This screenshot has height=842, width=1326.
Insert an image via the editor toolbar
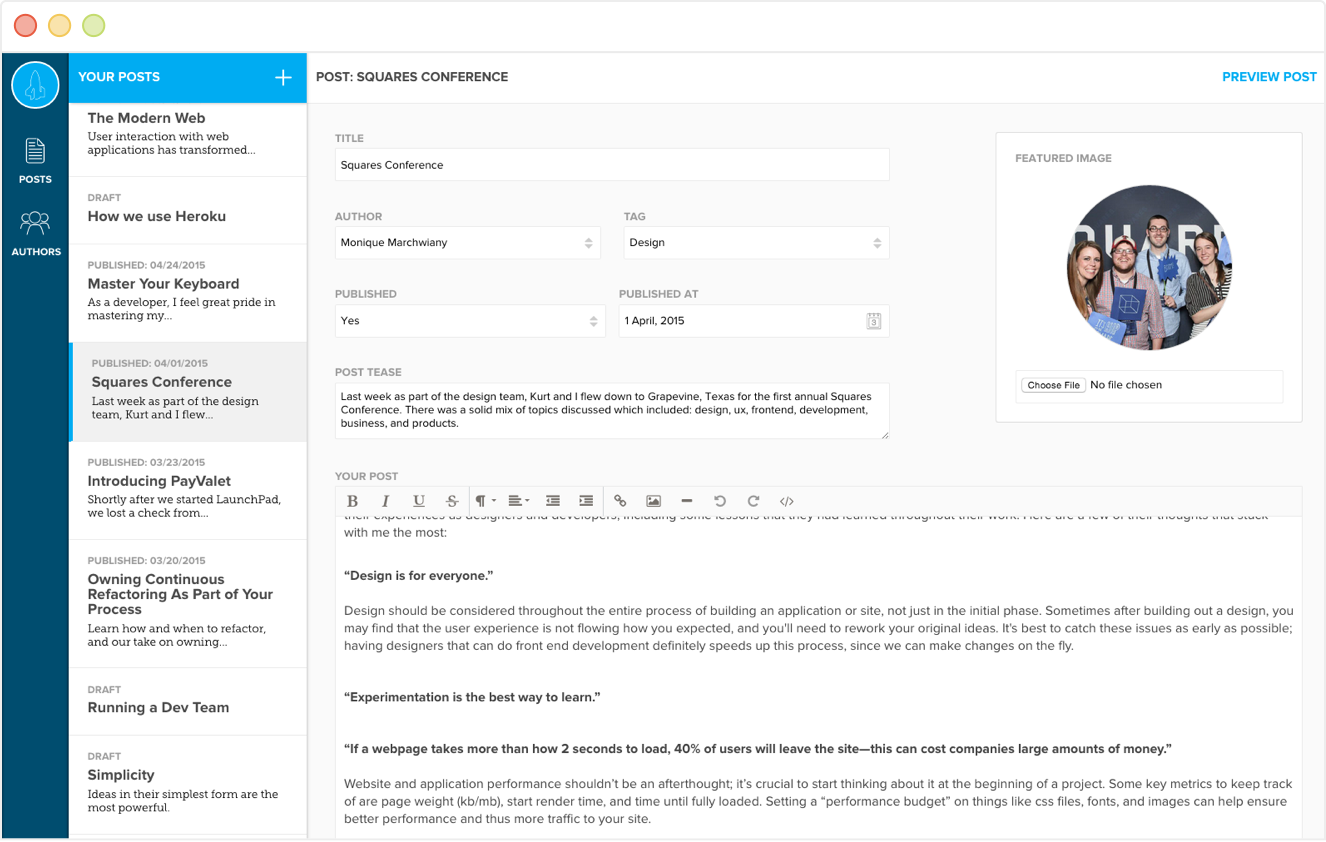pos(653,501)
